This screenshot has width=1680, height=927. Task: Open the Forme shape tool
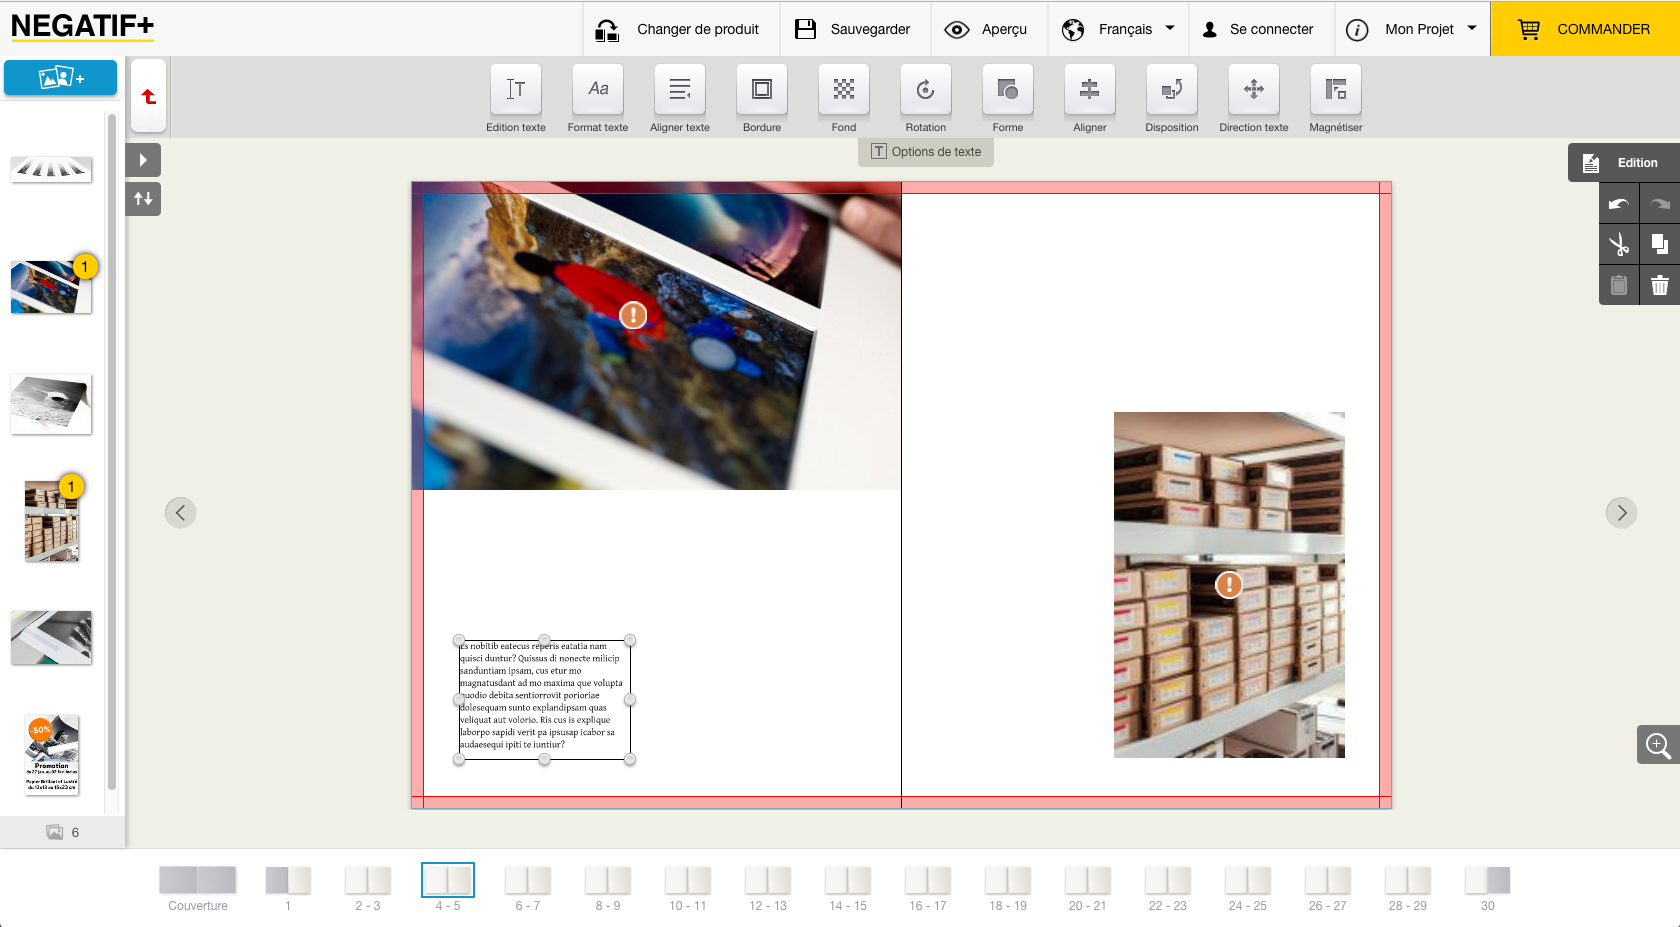(x=1008, y=98)
